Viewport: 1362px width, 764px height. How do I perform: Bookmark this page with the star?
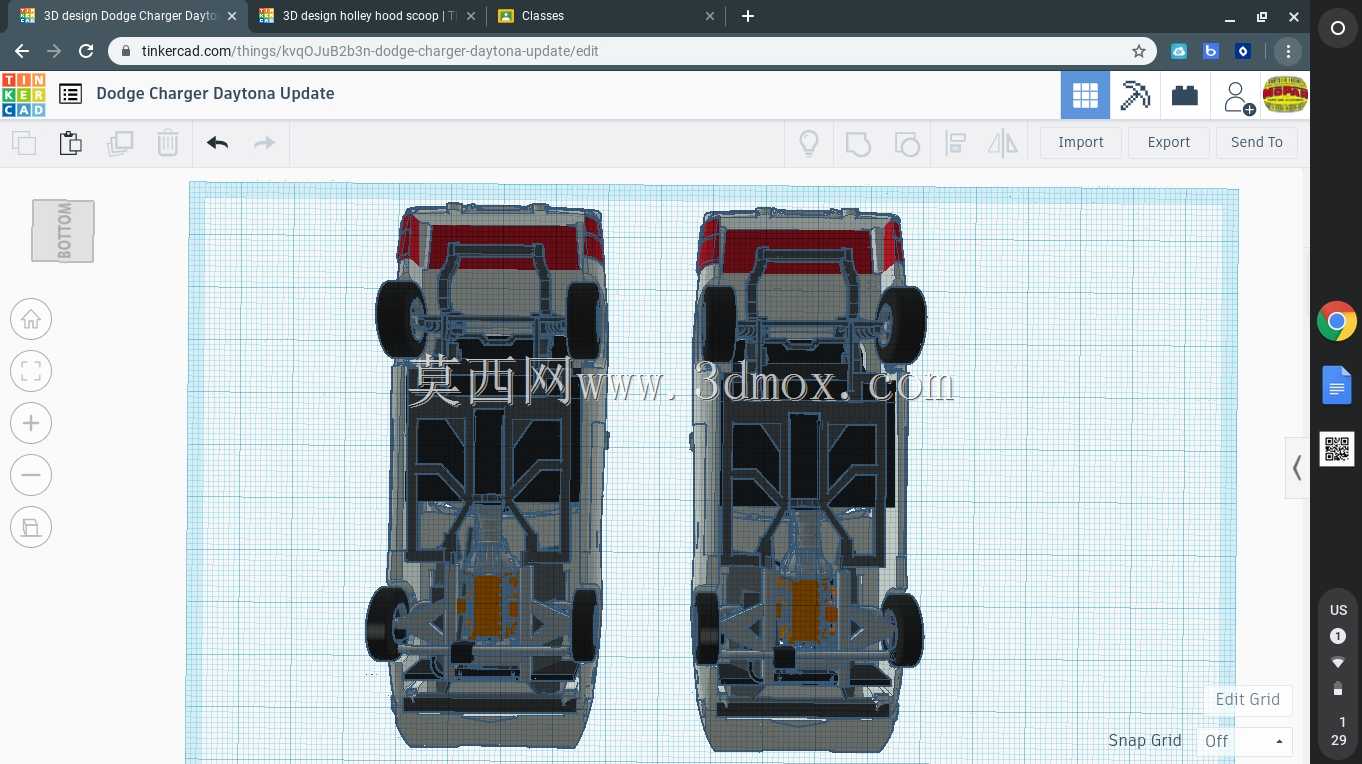[x=1139, y=51]
